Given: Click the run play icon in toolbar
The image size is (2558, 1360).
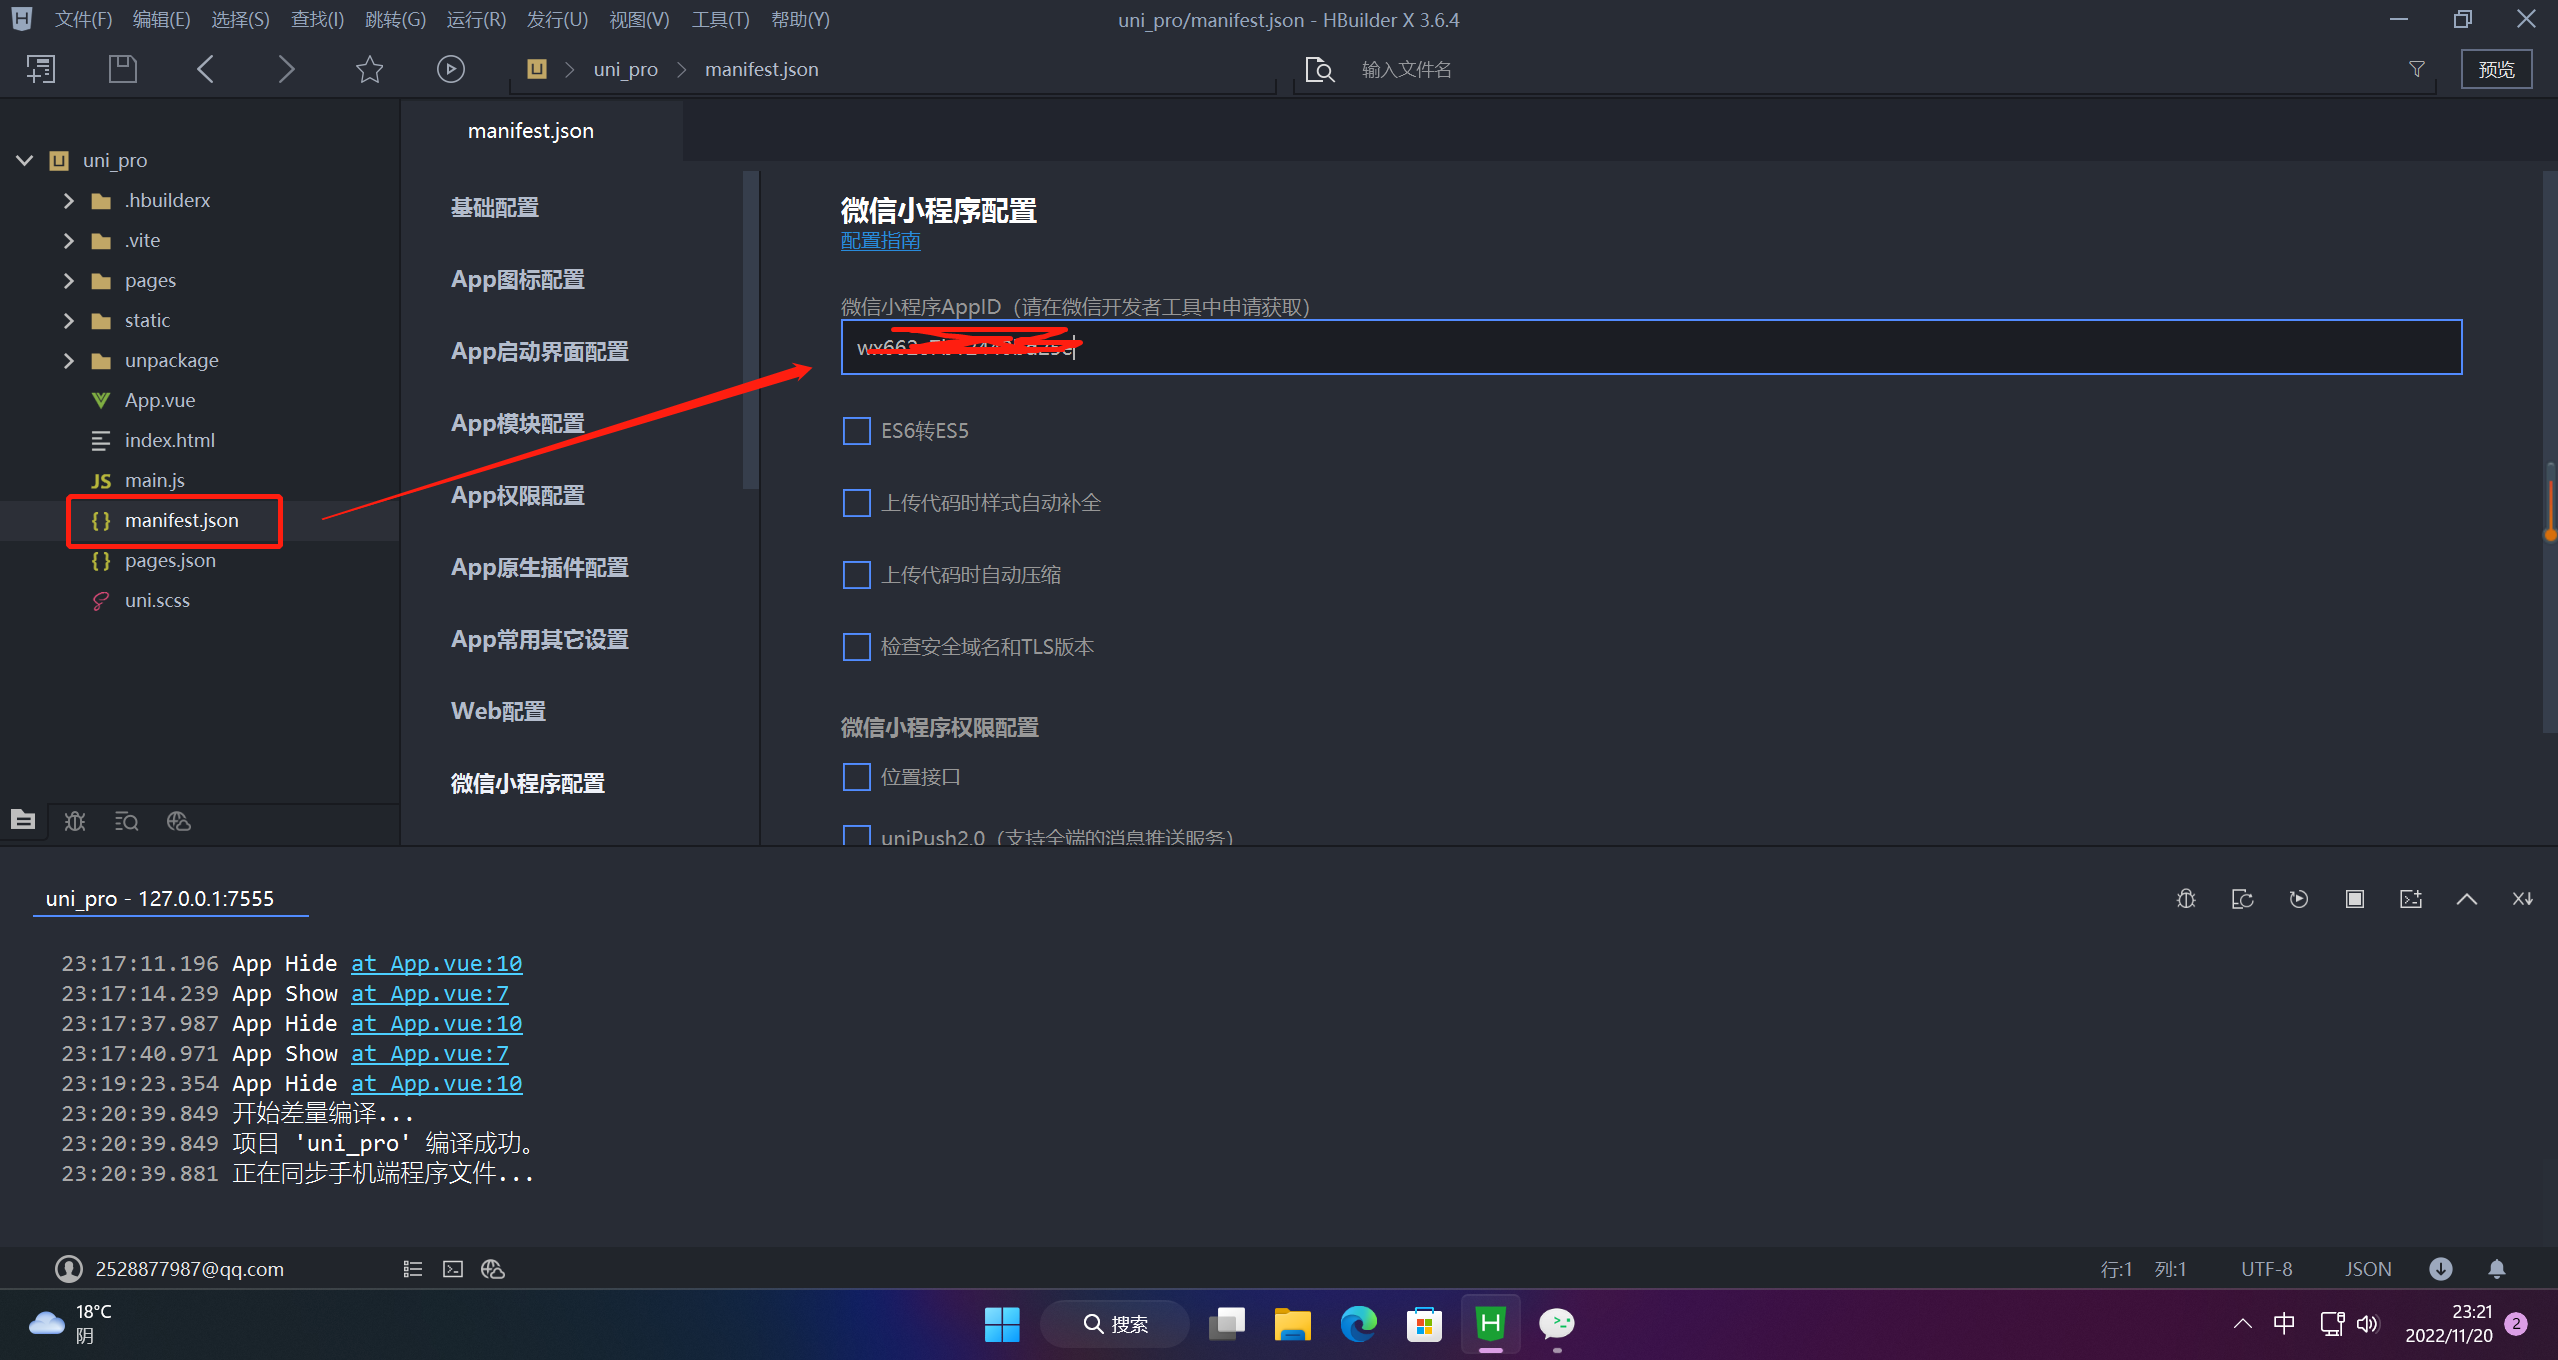Looking at the screenshot, I should 451,69.
